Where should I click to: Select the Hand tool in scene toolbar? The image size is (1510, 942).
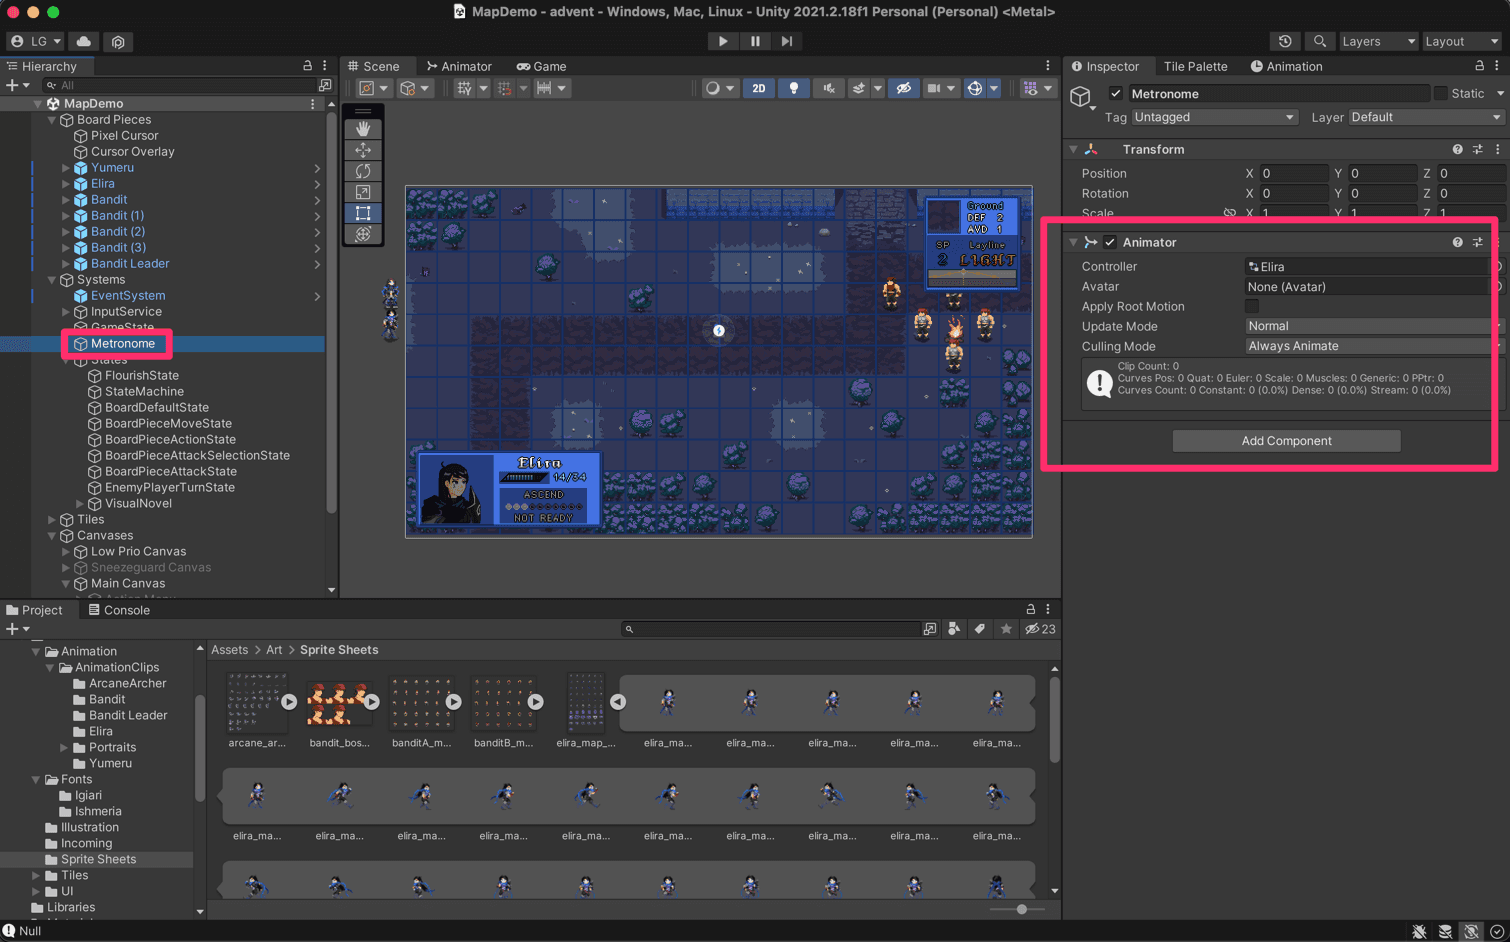point(363,129)
